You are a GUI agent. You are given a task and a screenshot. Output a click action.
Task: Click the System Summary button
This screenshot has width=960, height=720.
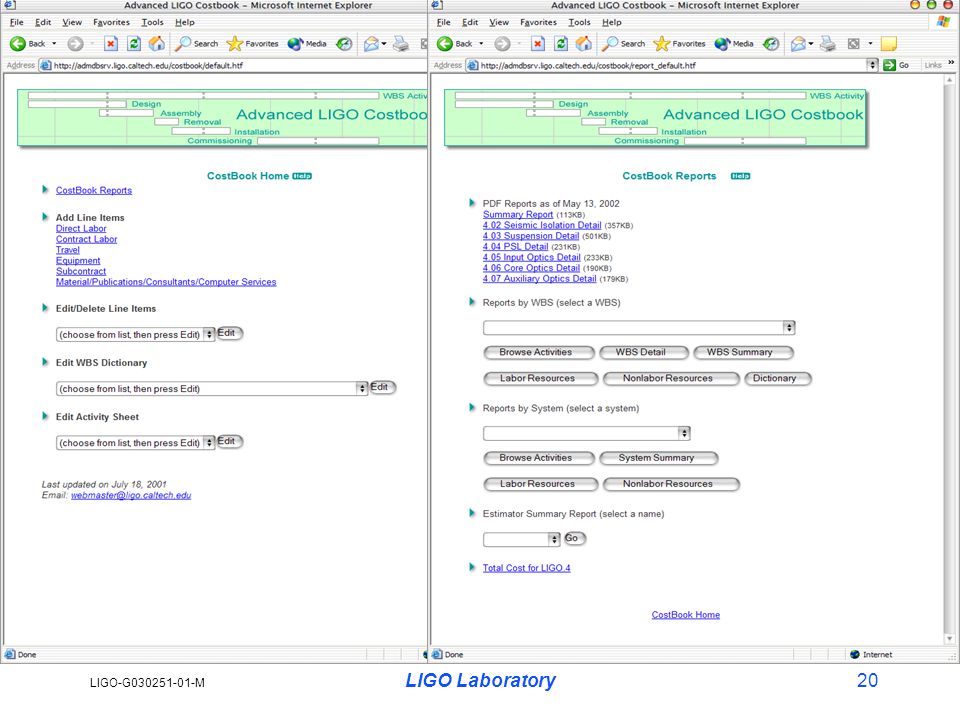pos(659,458)
